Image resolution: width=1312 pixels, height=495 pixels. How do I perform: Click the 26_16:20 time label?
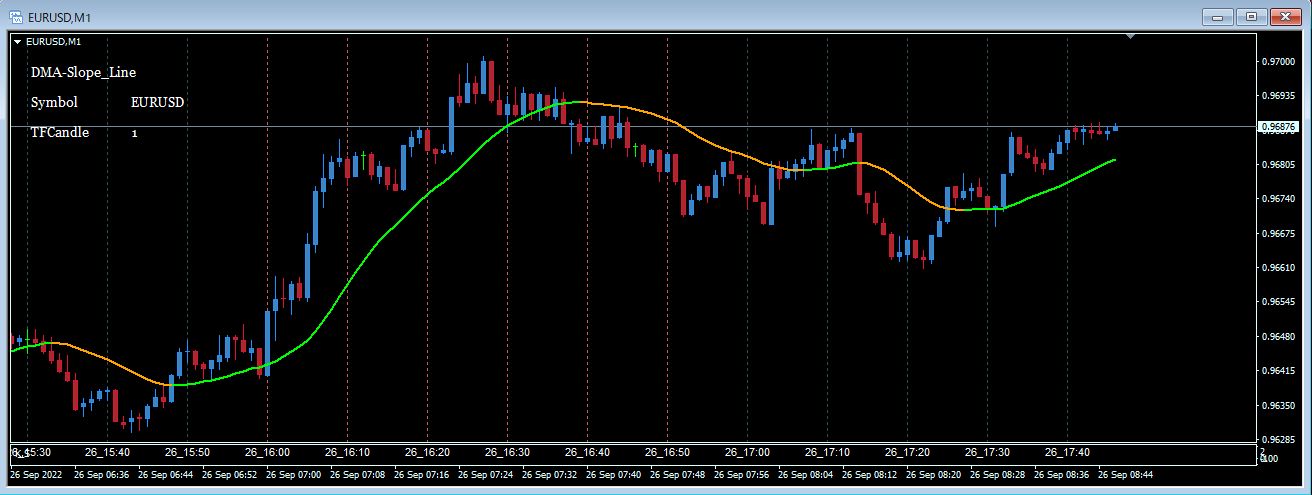(428, 453)
